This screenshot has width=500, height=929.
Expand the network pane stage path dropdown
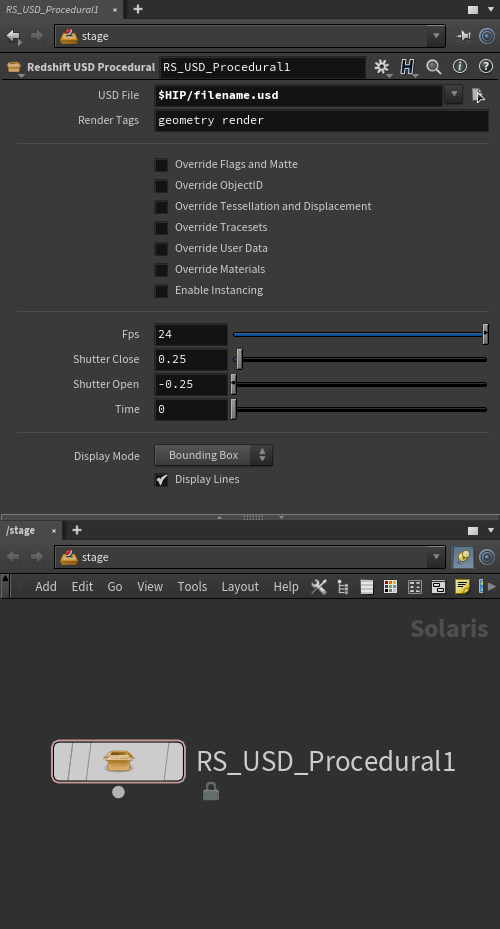tap(436, 557)
